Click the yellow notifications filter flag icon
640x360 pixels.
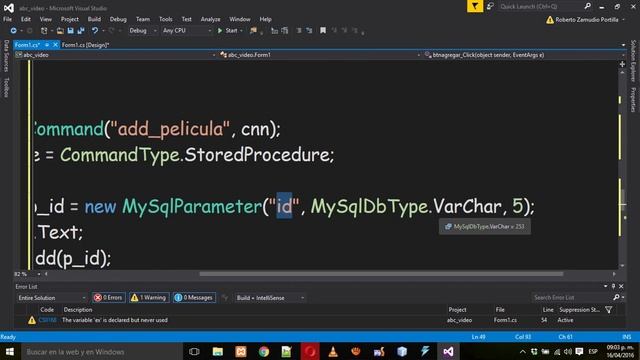pyautogui.click(x=475, y=6)
